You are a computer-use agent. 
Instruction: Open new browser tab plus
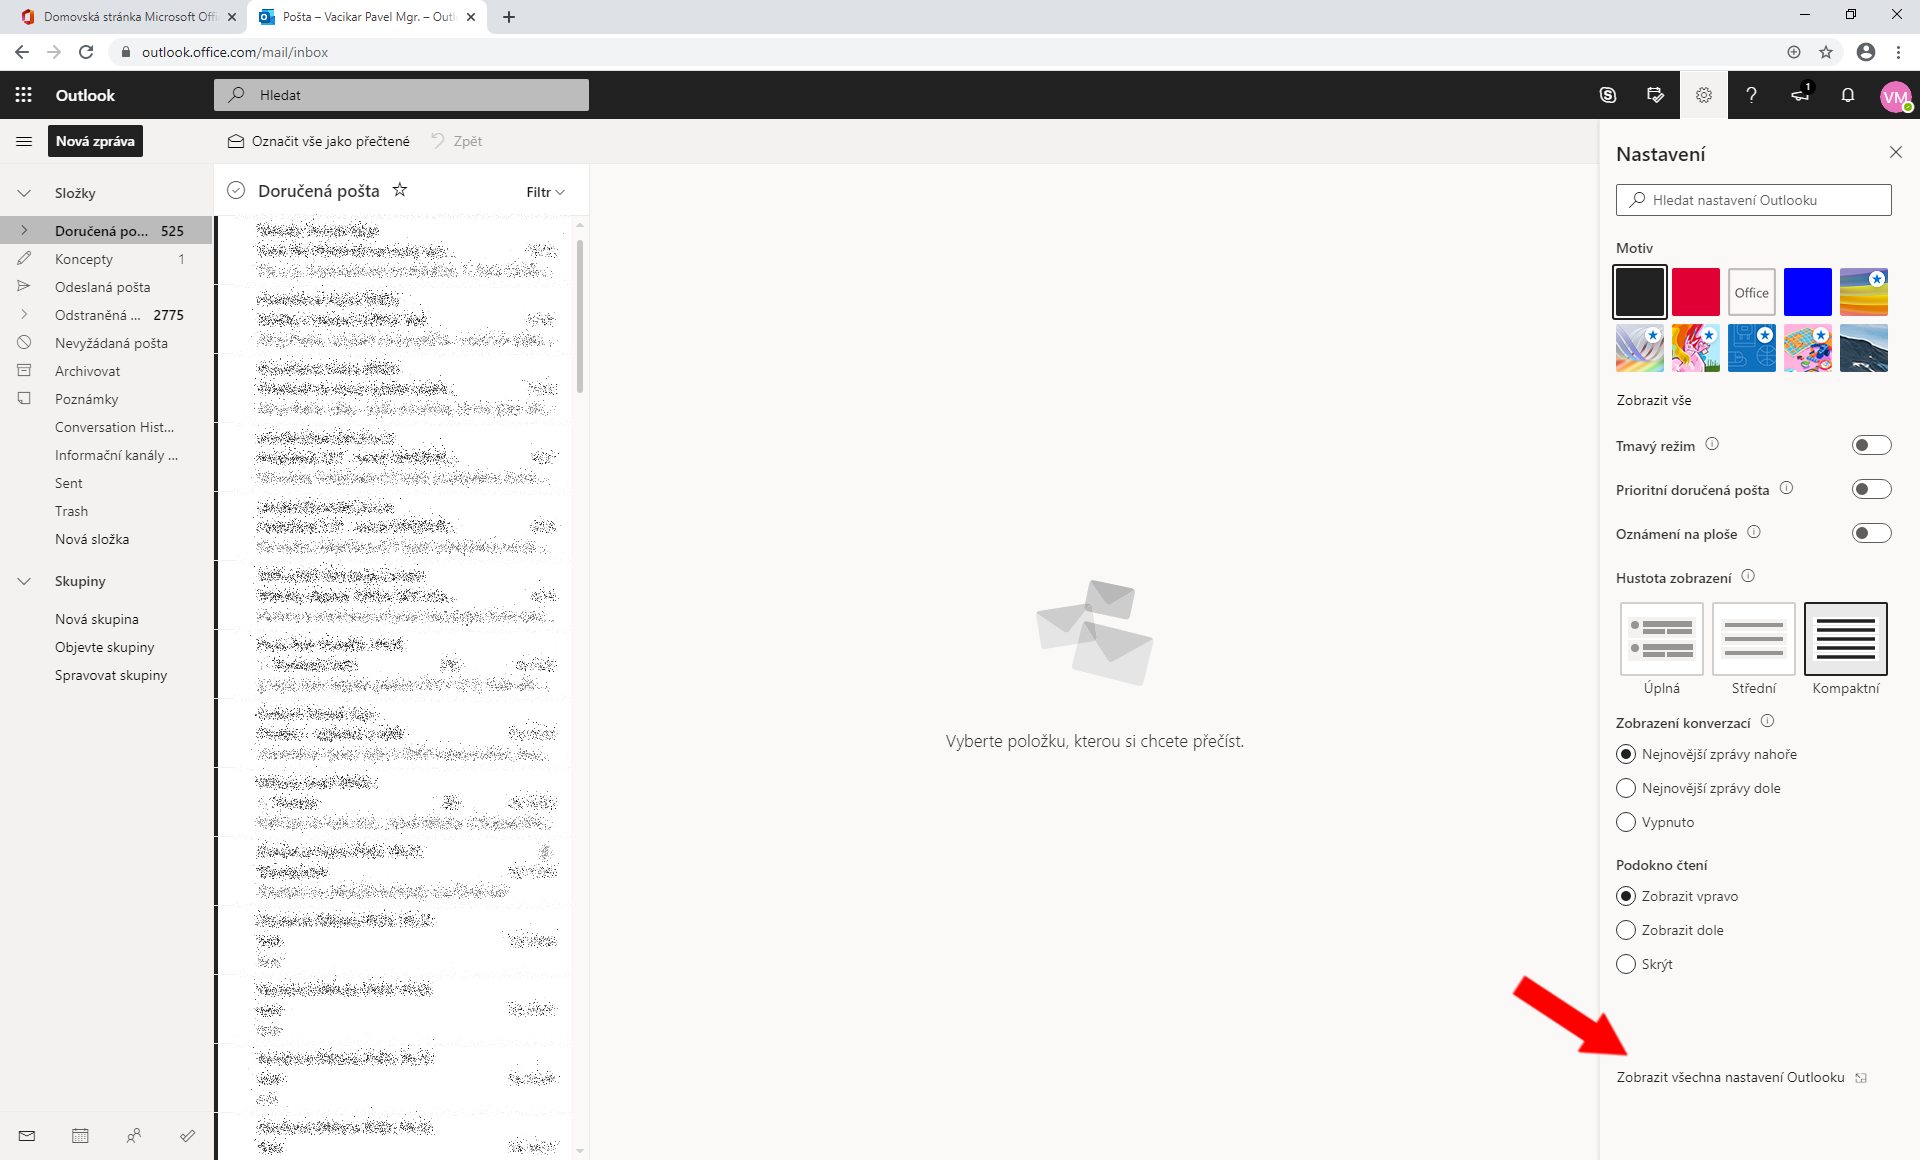coord(508,17)
